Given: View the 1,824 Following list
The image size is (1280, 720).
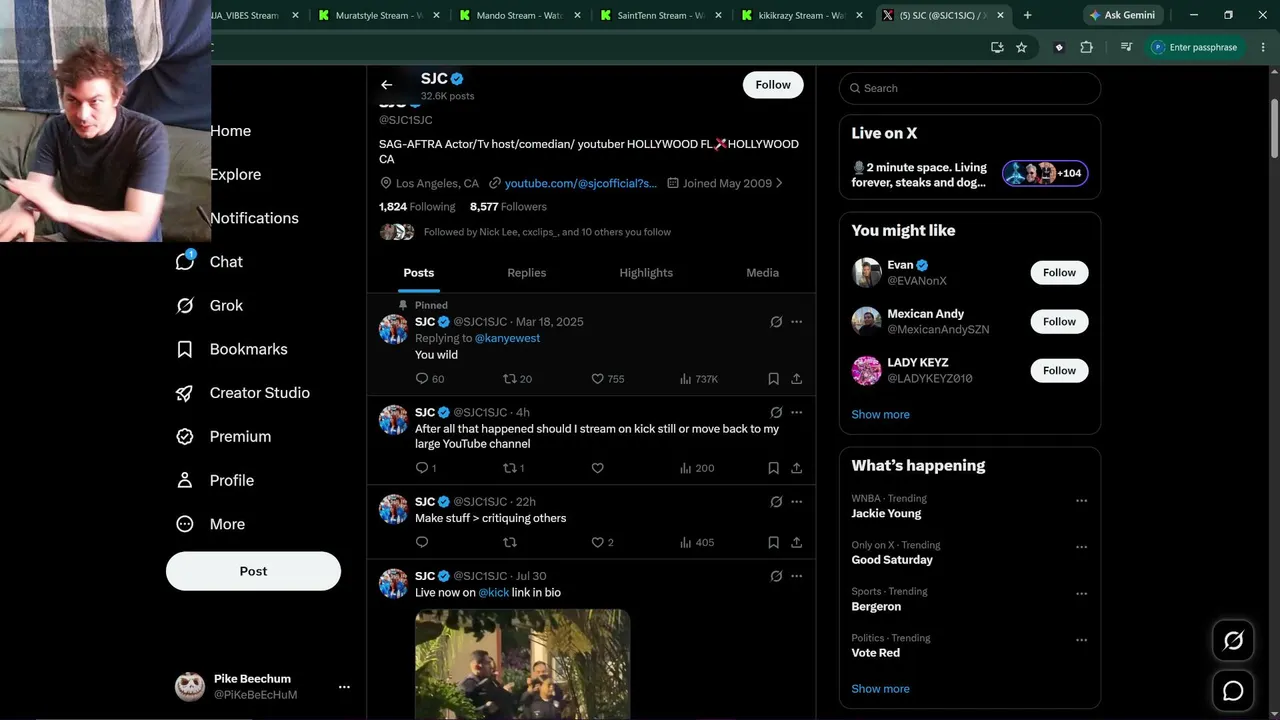Looking at the screenshot, I should [417, 207].
